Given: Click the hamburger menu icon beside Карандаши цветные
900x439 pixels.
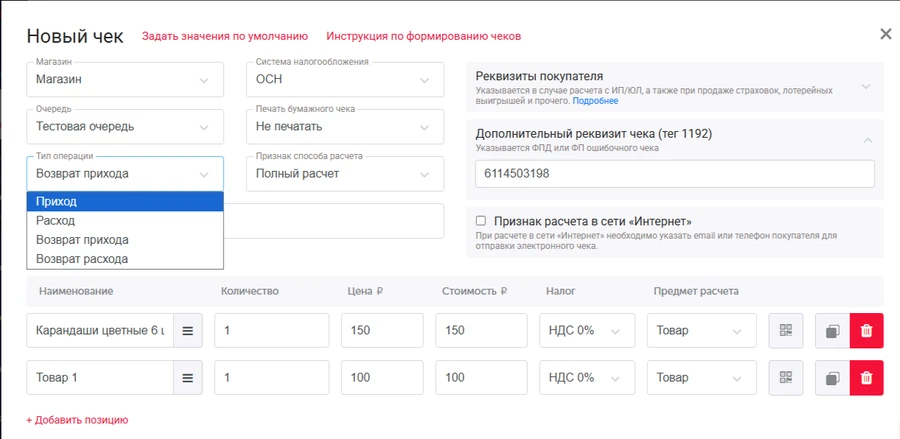Looking at the screenshot, I should click(188, 330).
